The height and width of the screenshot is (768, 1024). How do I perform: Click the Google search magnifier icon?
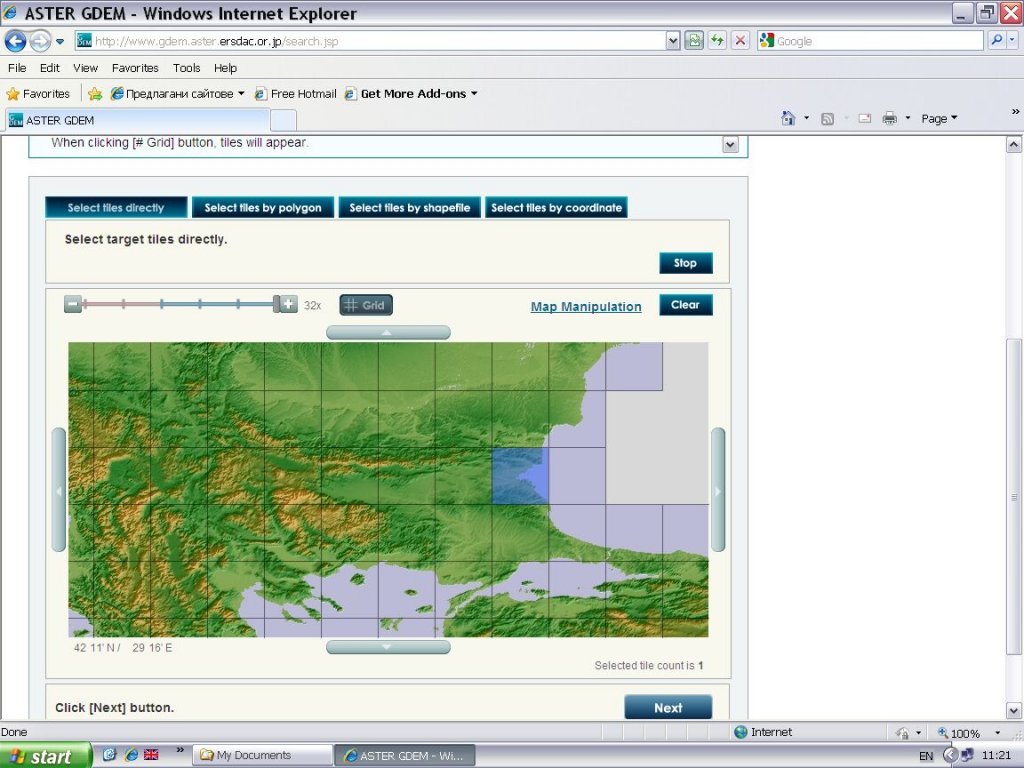click(x=997, y=41)
